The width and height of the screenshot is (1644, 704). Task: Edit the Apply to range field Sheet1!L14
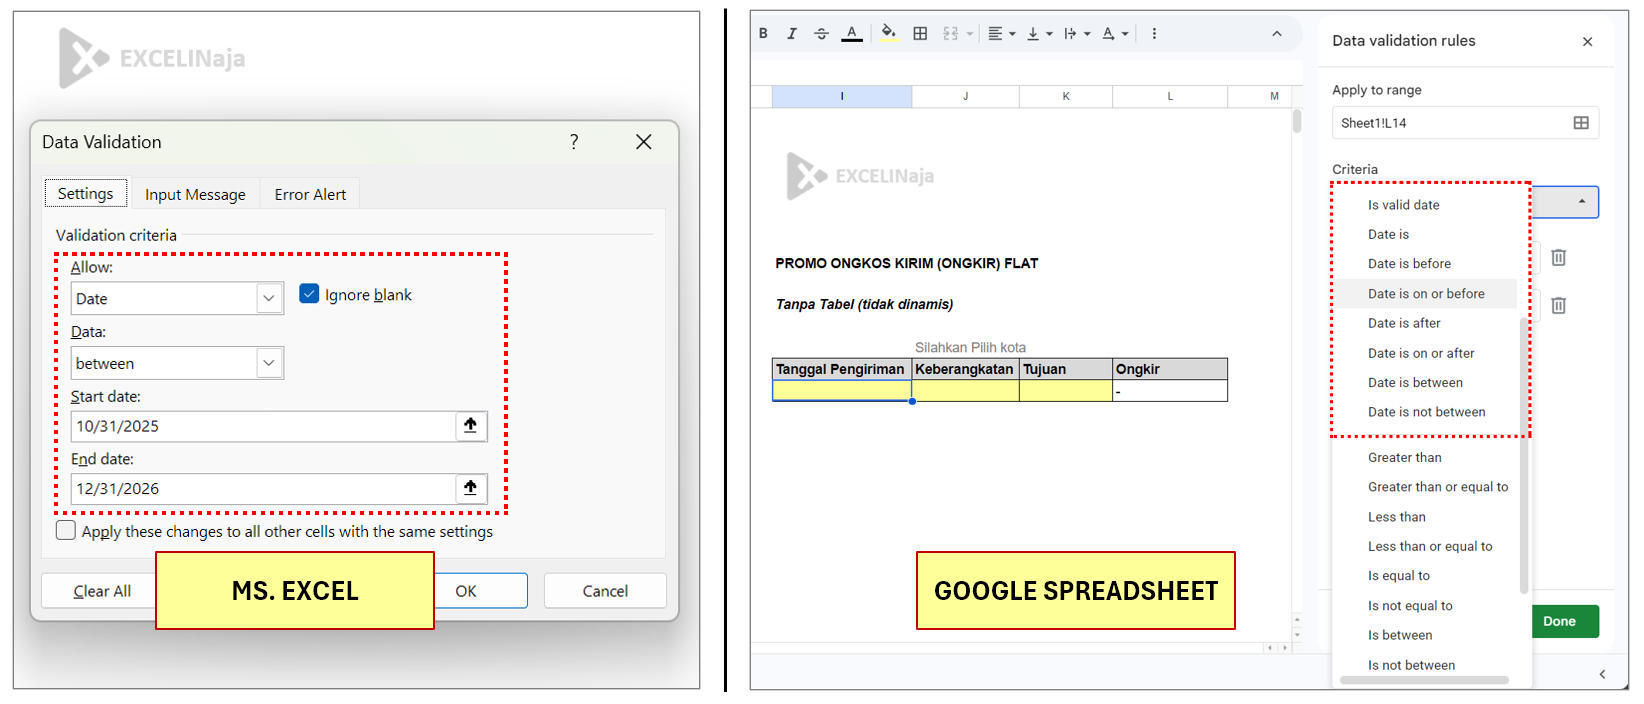pos(1465,123)
